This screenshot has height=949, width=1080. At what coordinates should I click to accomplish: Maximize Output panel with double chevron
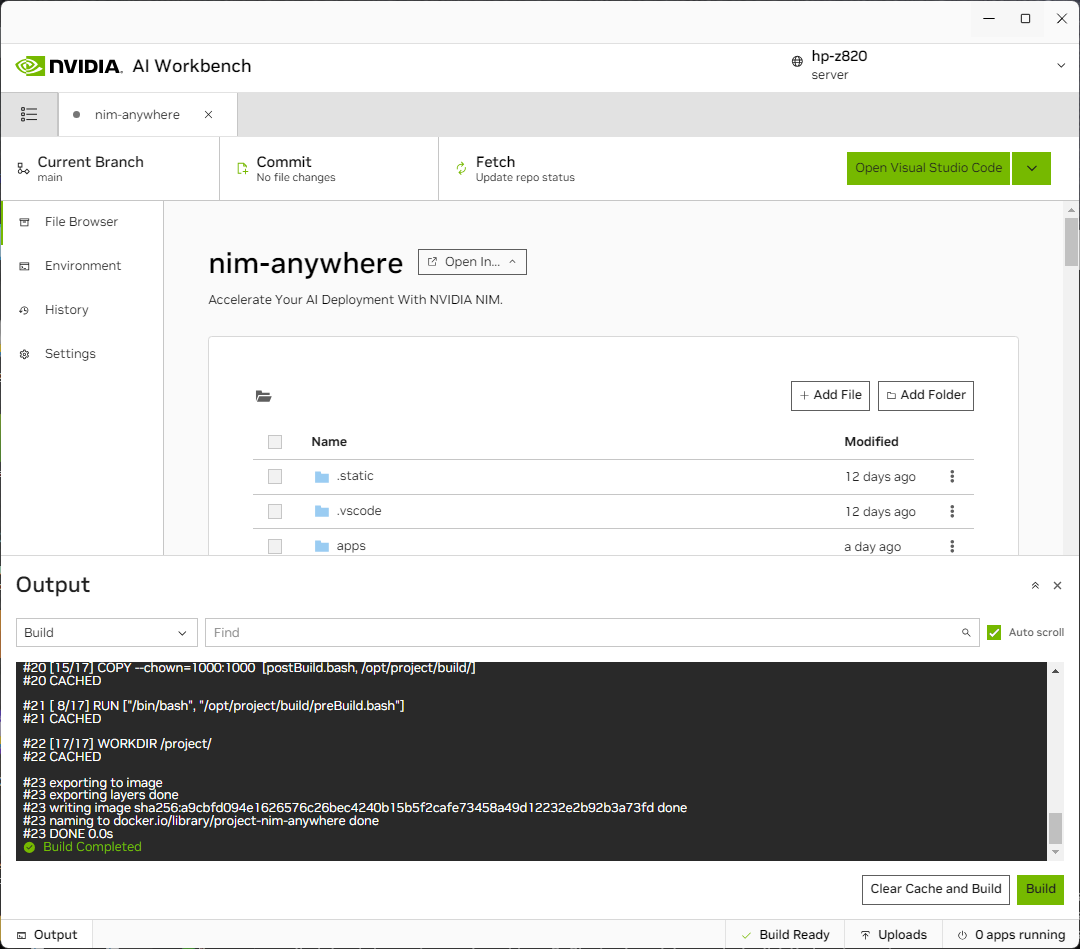pyautogui.click(x=1035, y=585)
